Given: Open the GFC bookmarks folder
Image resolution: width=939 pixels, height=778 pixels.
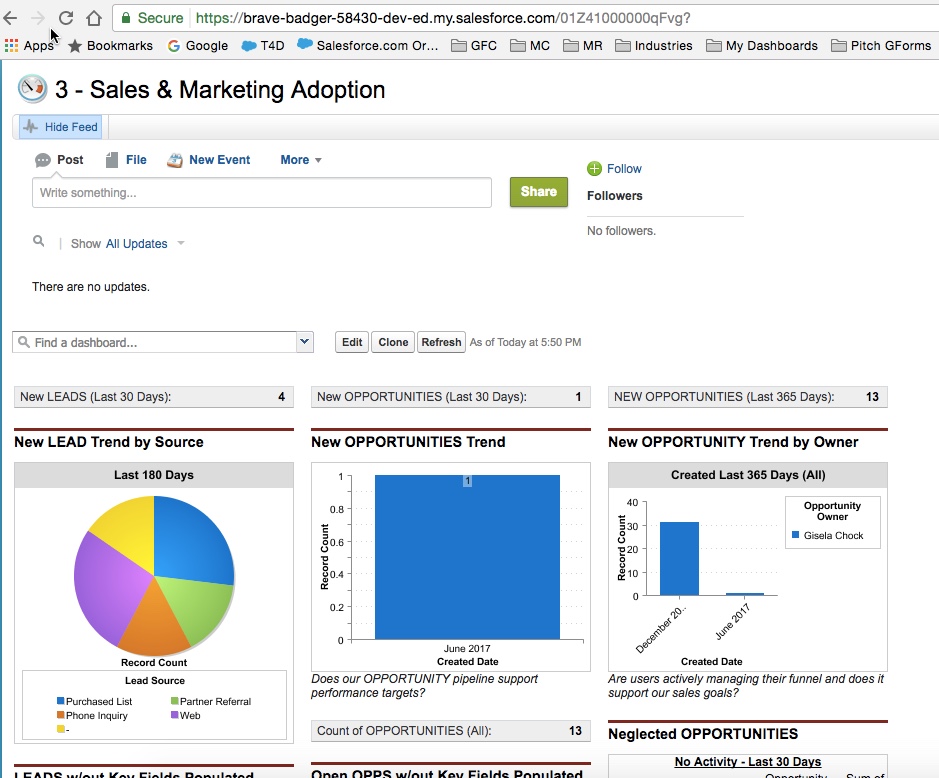Looking at the screenshot, I should pos(474,45).
